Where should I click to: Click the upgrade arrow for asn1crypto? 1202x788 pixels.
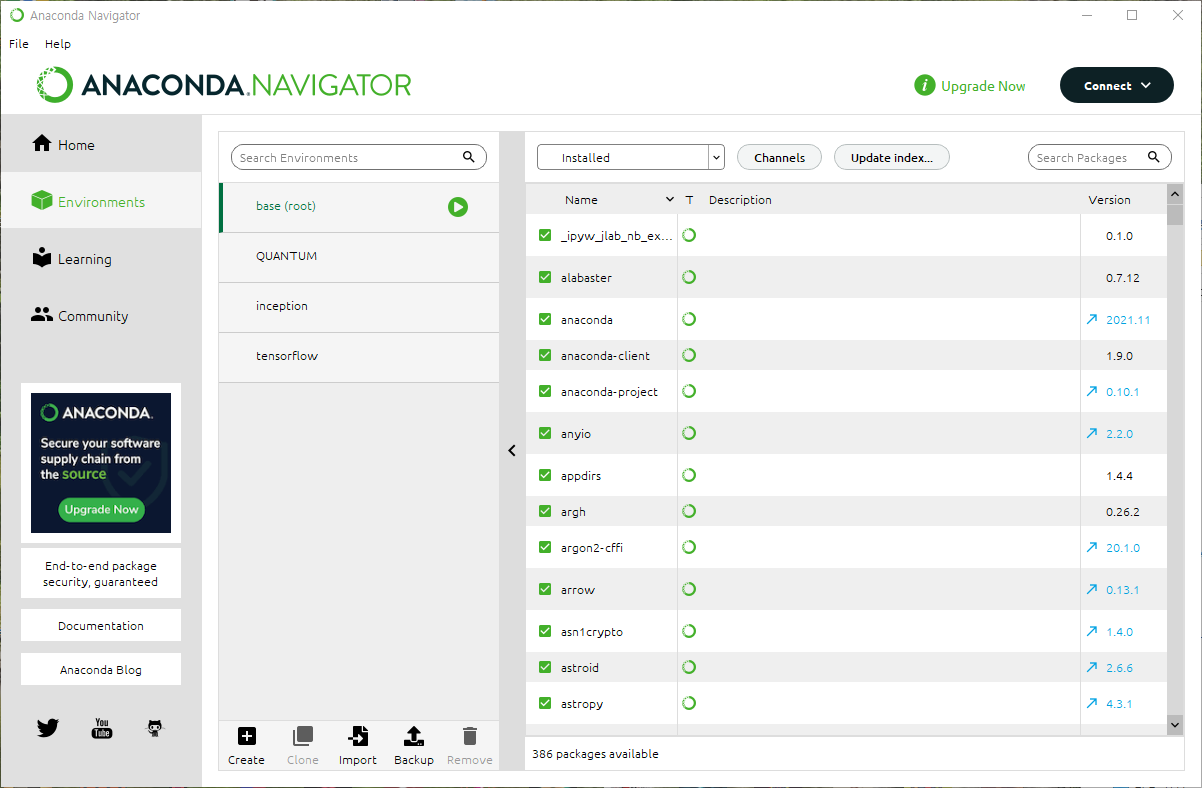(x=1091, y=631)
